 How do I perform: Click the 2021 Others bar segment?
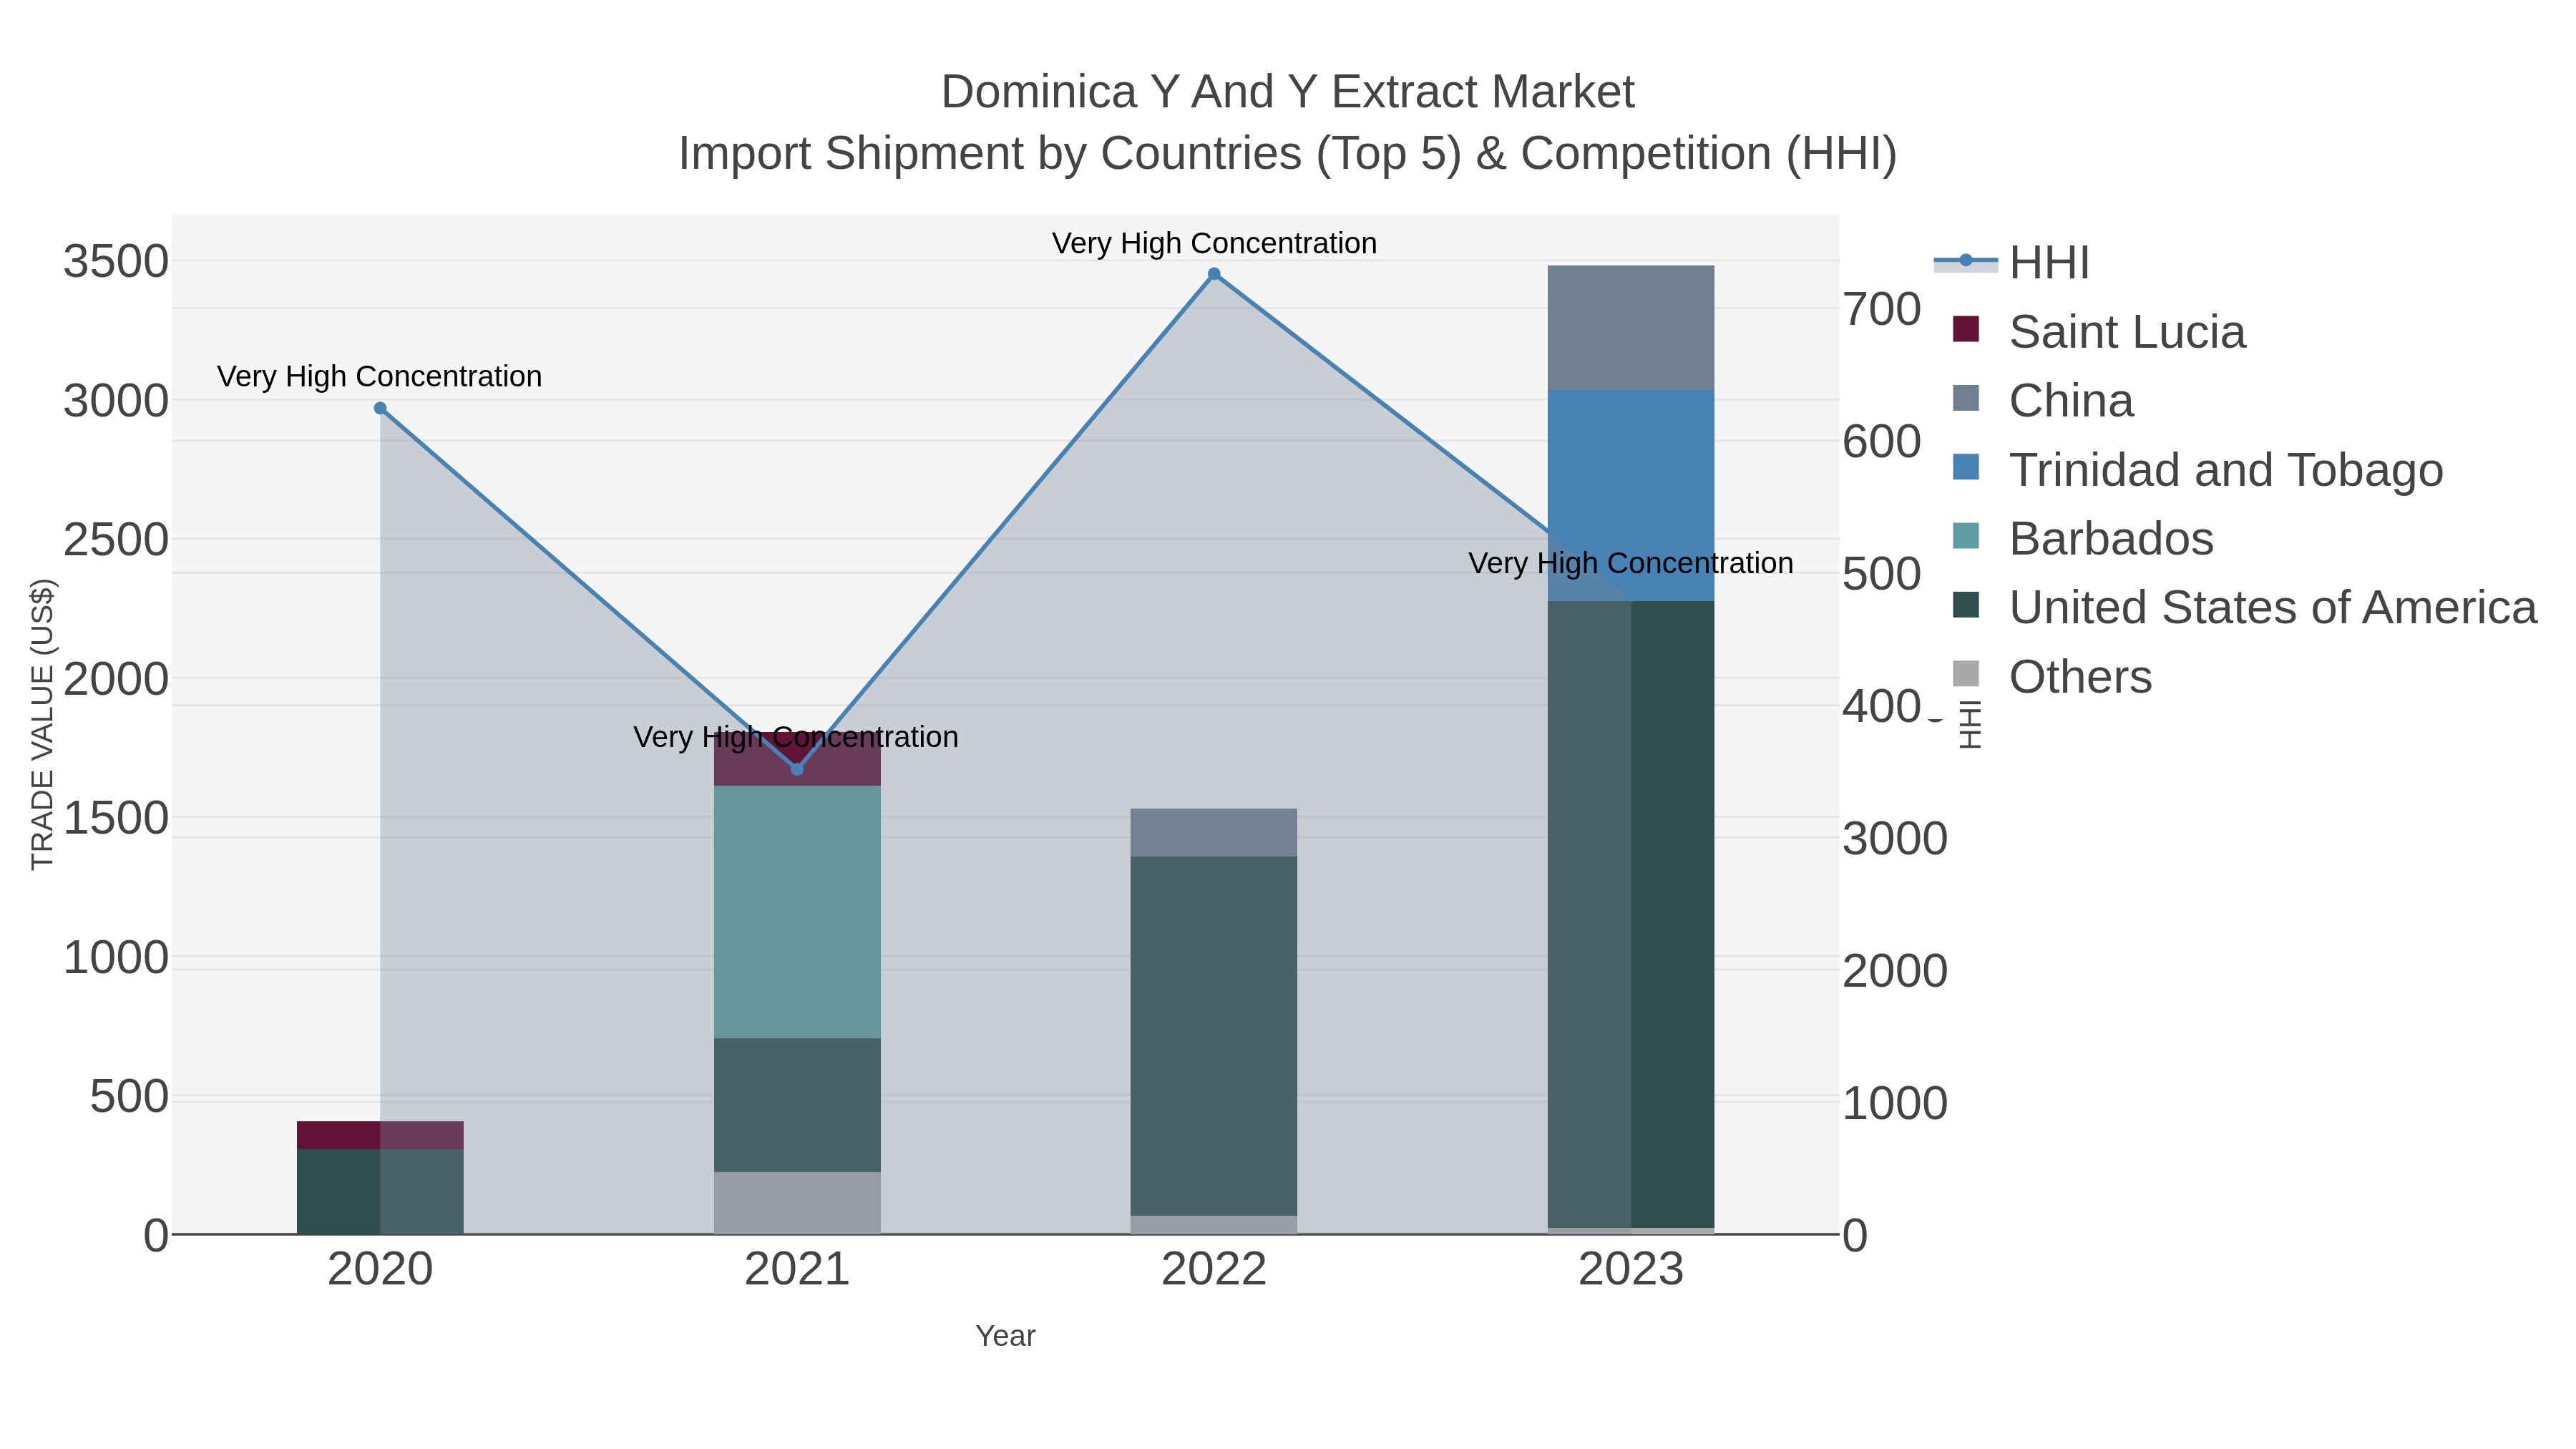click(797, 1203)
